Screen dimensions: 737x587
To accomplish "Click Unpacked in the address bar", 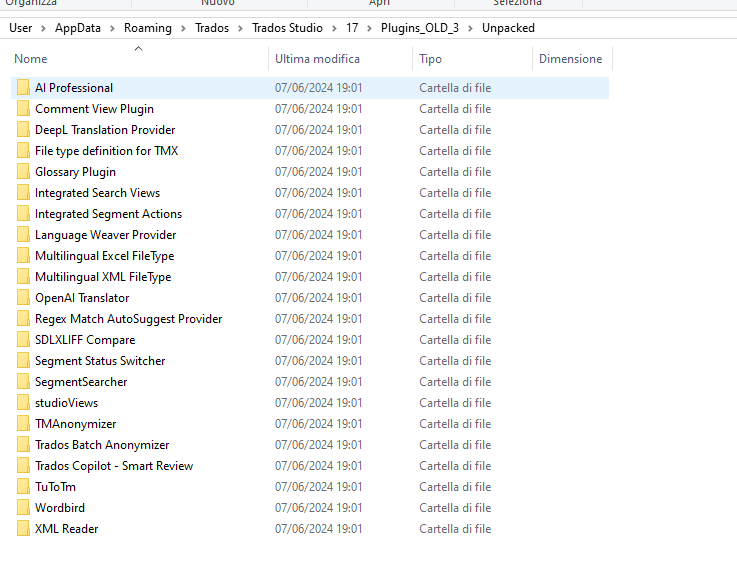I will tap(508, 28).
